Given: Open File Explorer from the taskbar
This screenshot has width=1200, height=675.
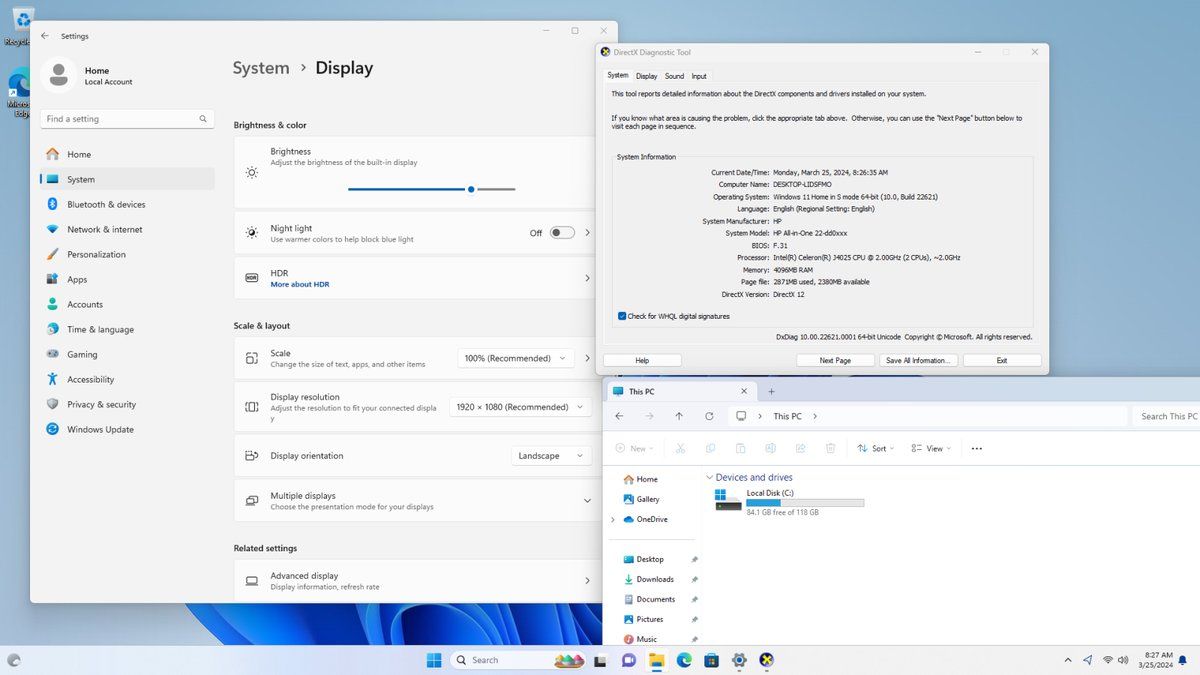Looking at the screenshot, I should pos(656,660).
